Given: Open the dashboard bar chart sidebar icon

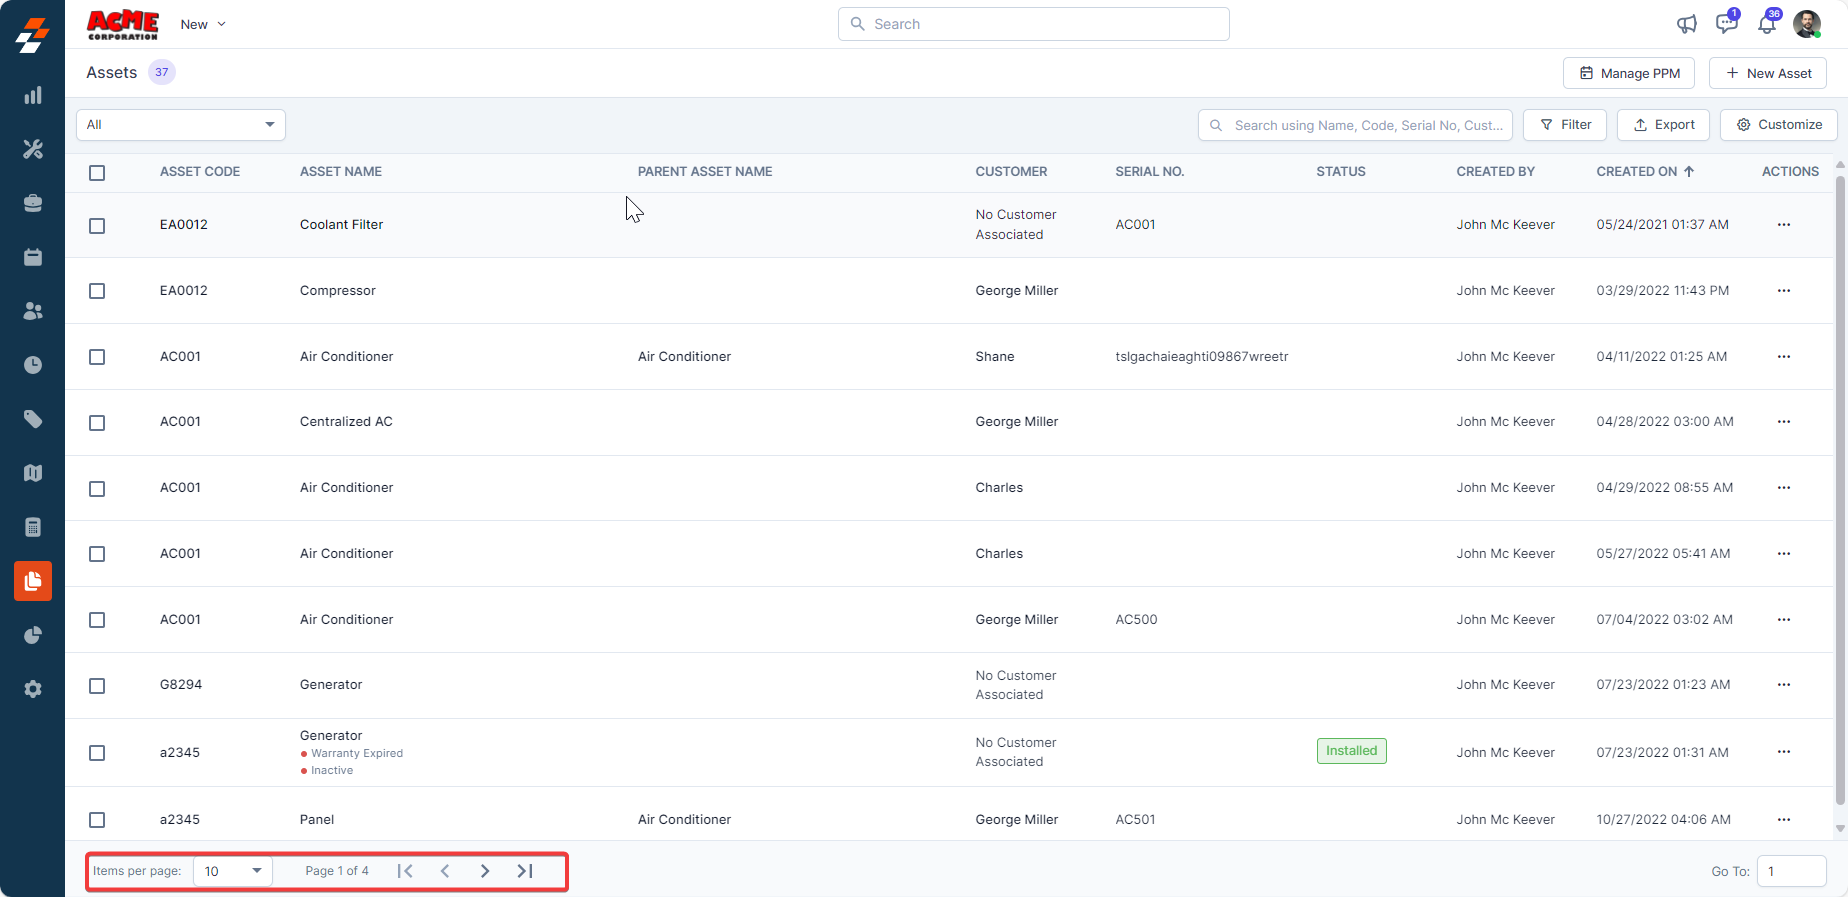Looking at the screenshot, I should tap(33, 95).
